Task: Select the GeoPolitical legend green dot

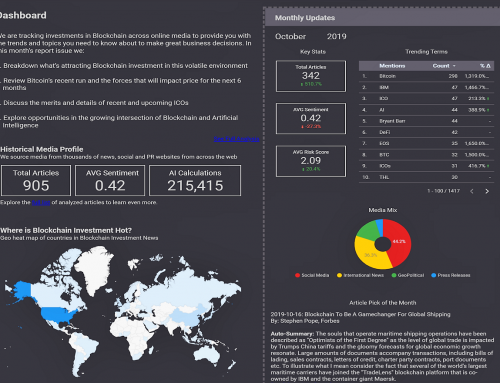Action: (394, 275)
